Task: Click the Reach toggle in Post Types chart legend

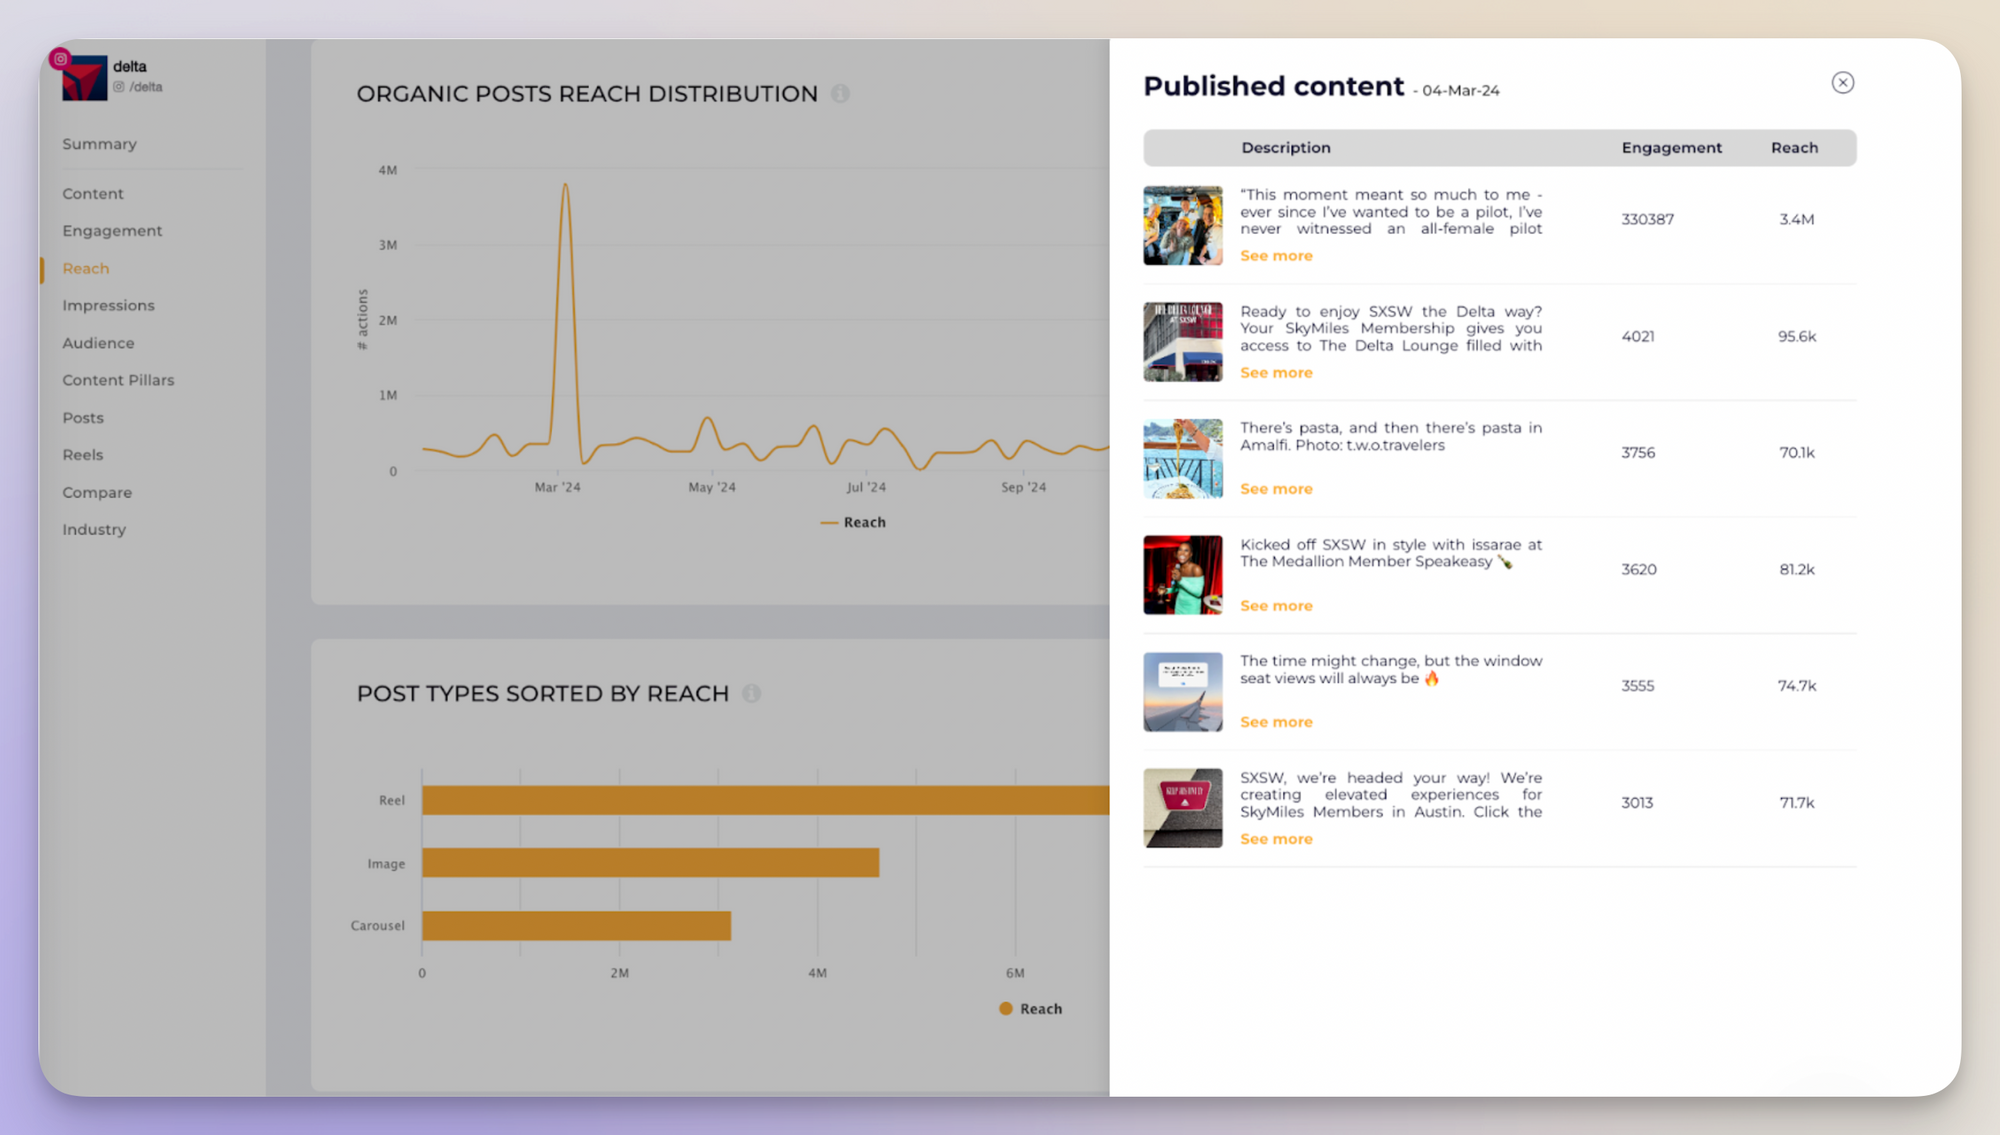Action: point(1030,1009)
